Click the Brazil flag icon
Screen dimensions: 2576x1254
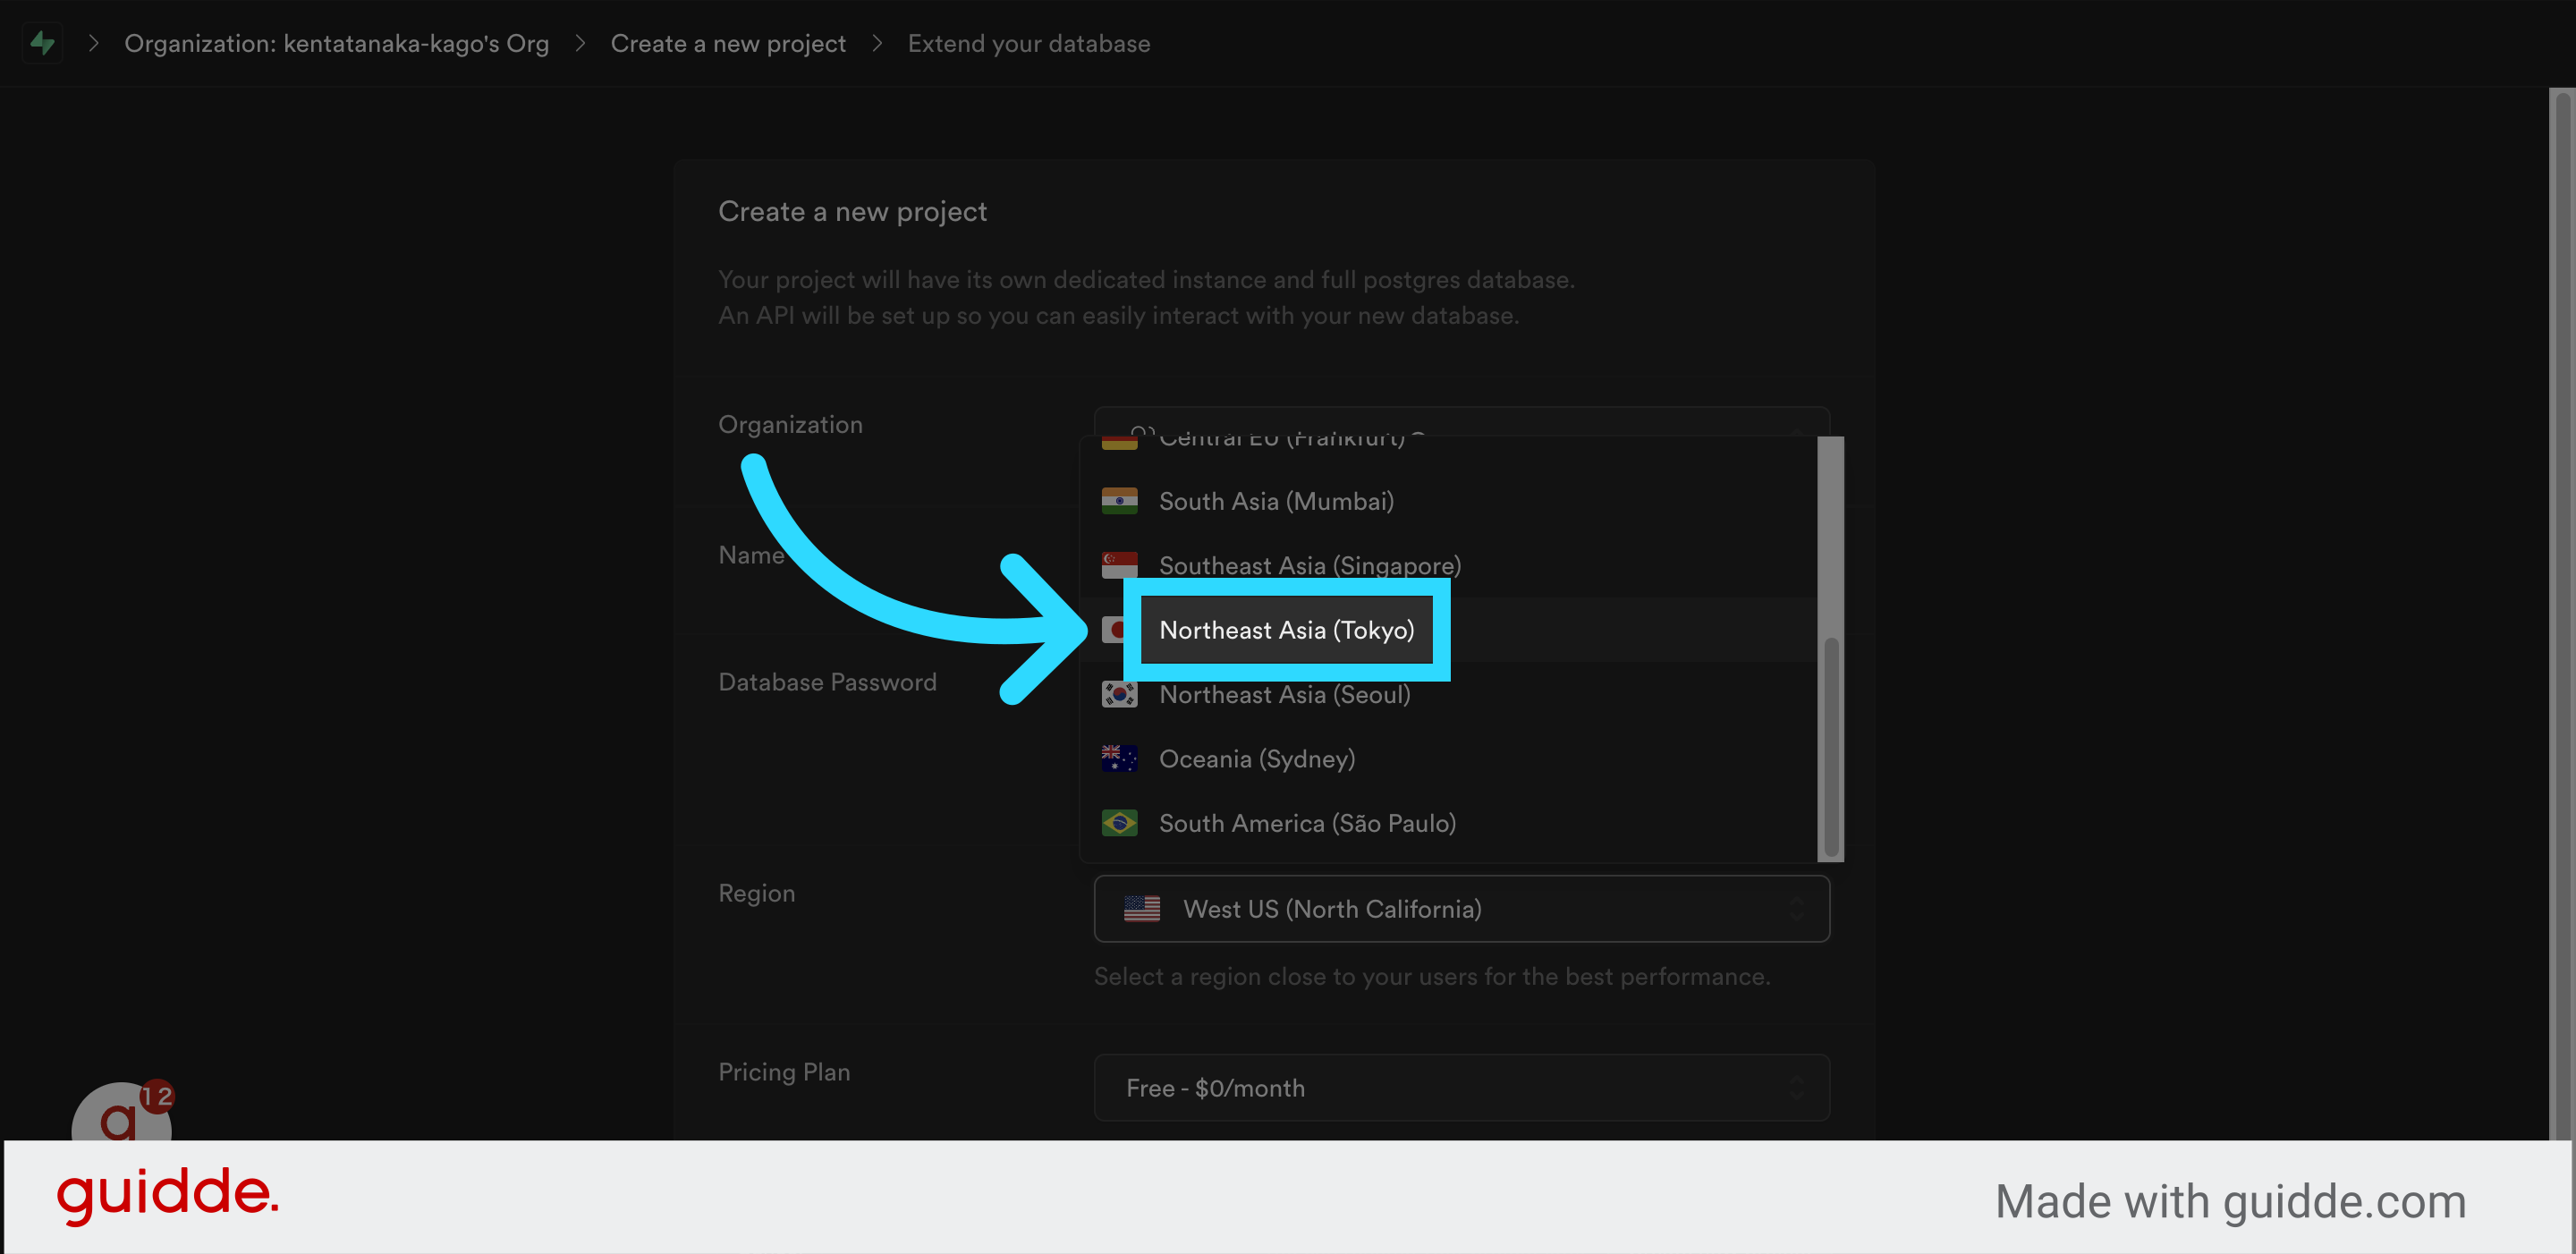pos(1119,823)
